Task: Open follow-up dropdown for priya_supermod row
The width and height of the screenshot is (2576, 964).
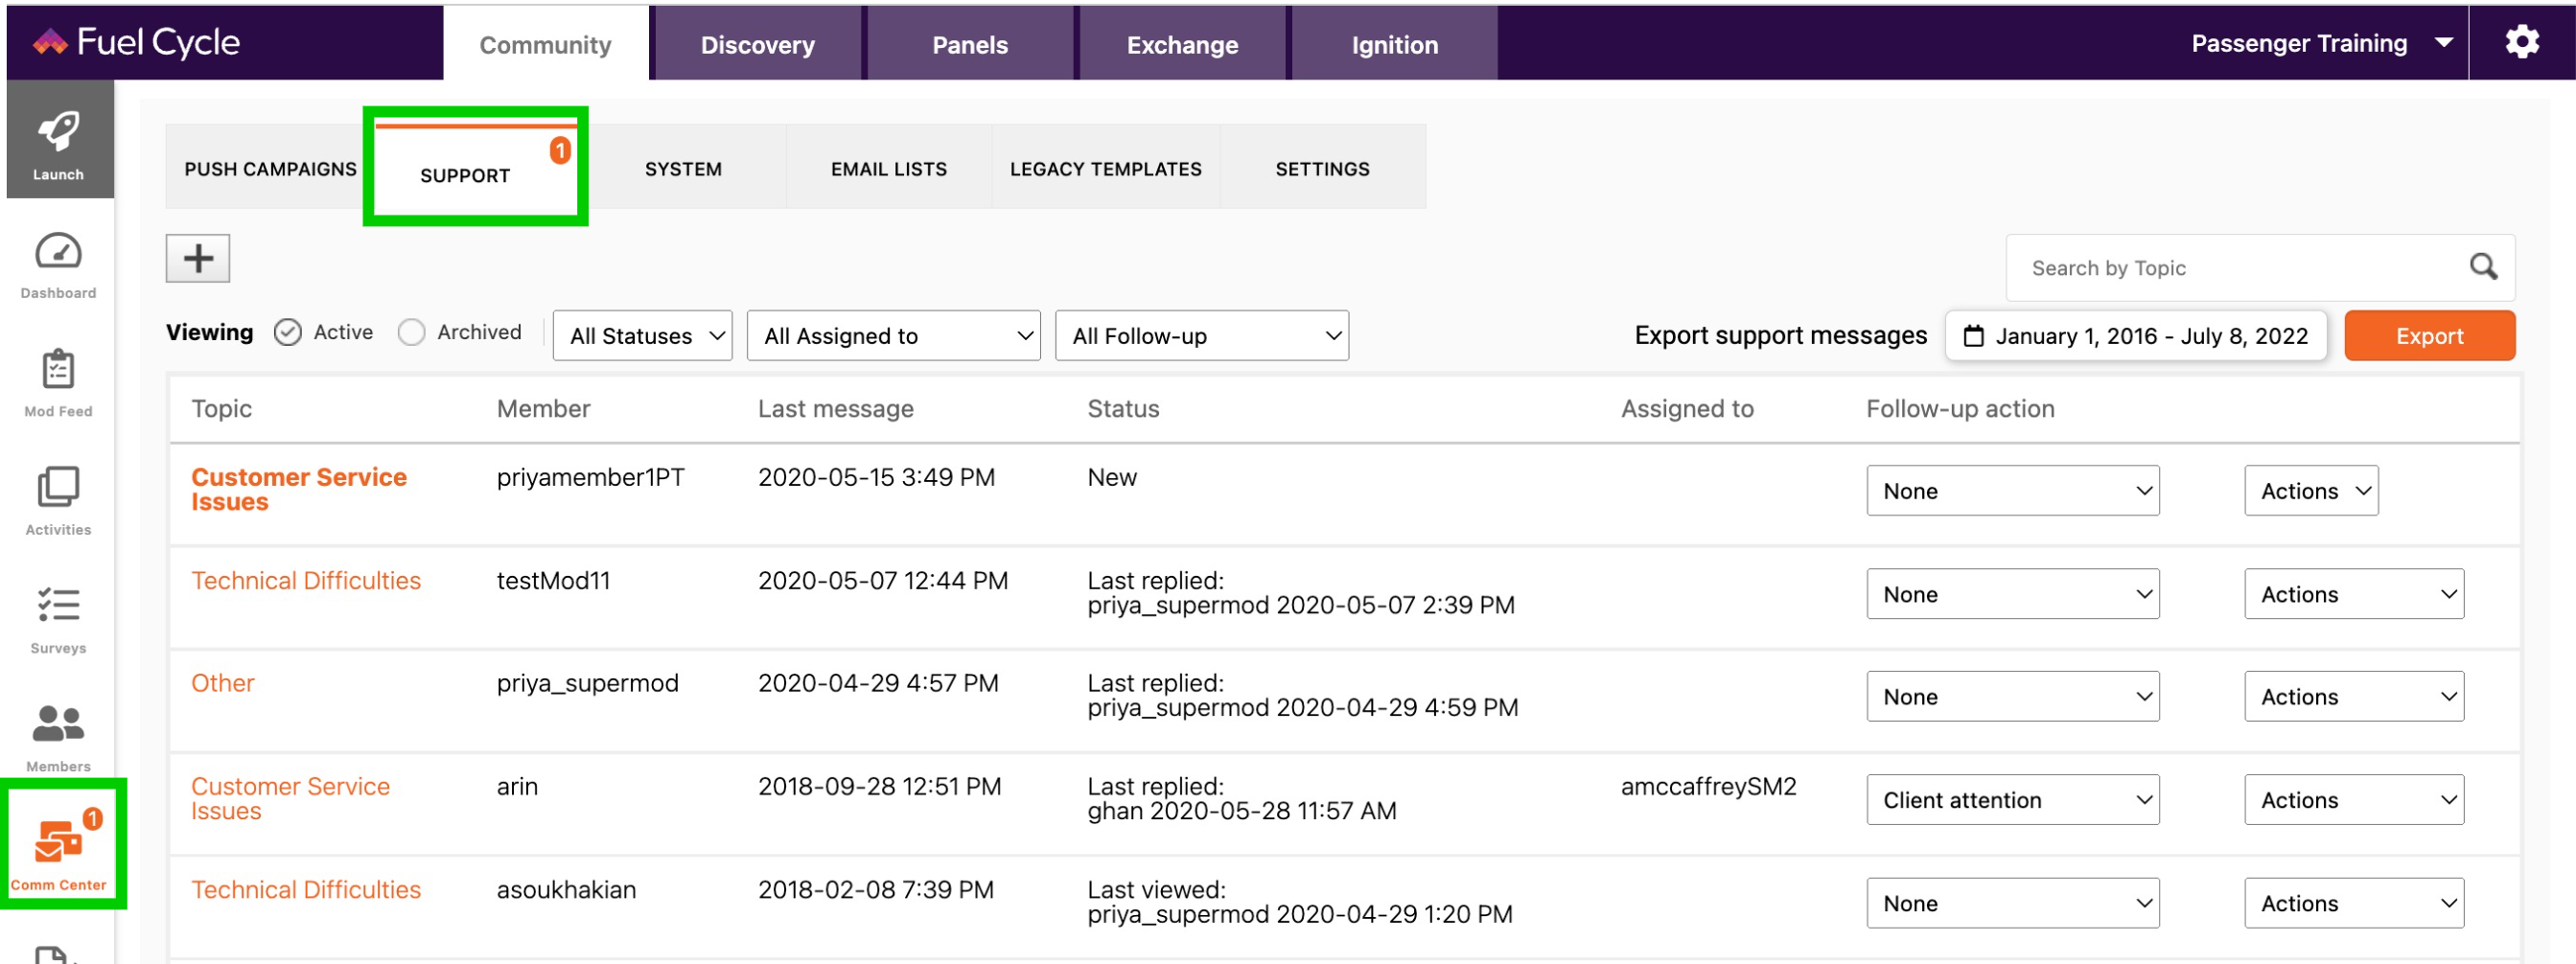Action: point(2012,697)
